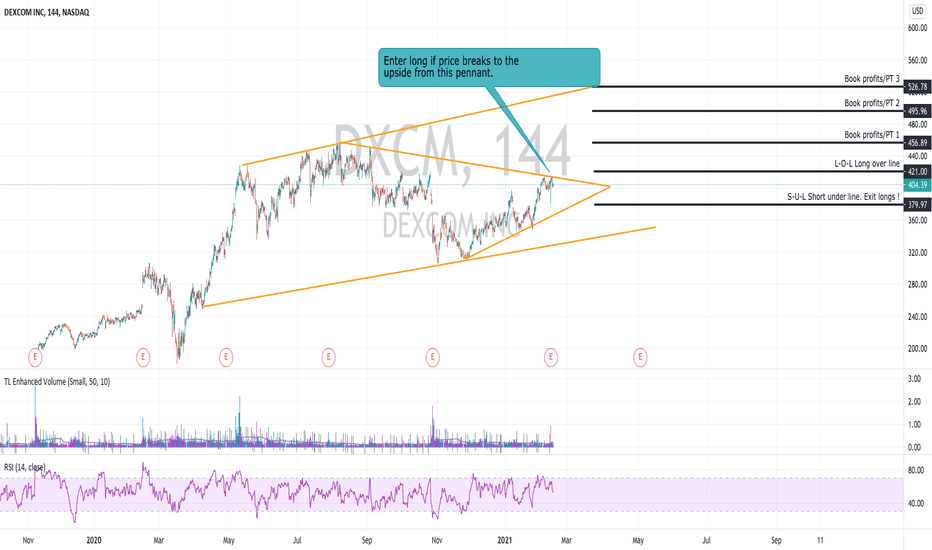The width and height of the screenshot is (932, 550).
Task: Click the 421.00 price tag
Action: click(917, 172)
